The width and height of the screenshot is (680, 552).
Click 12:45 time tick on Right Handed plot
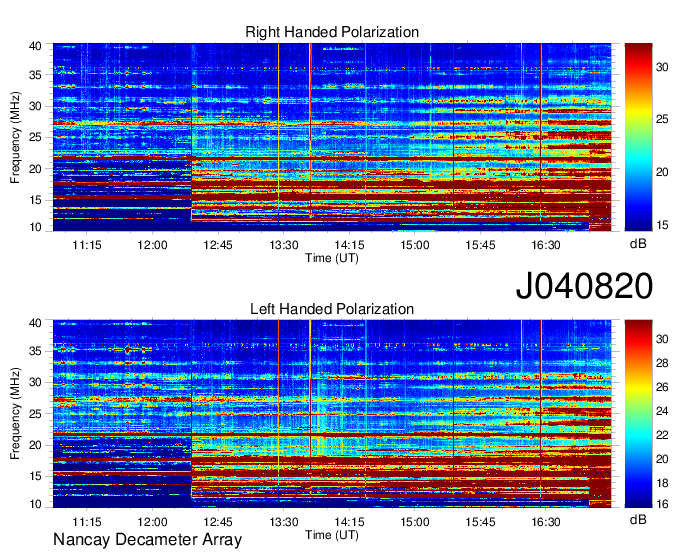click(x=218, y=245)
